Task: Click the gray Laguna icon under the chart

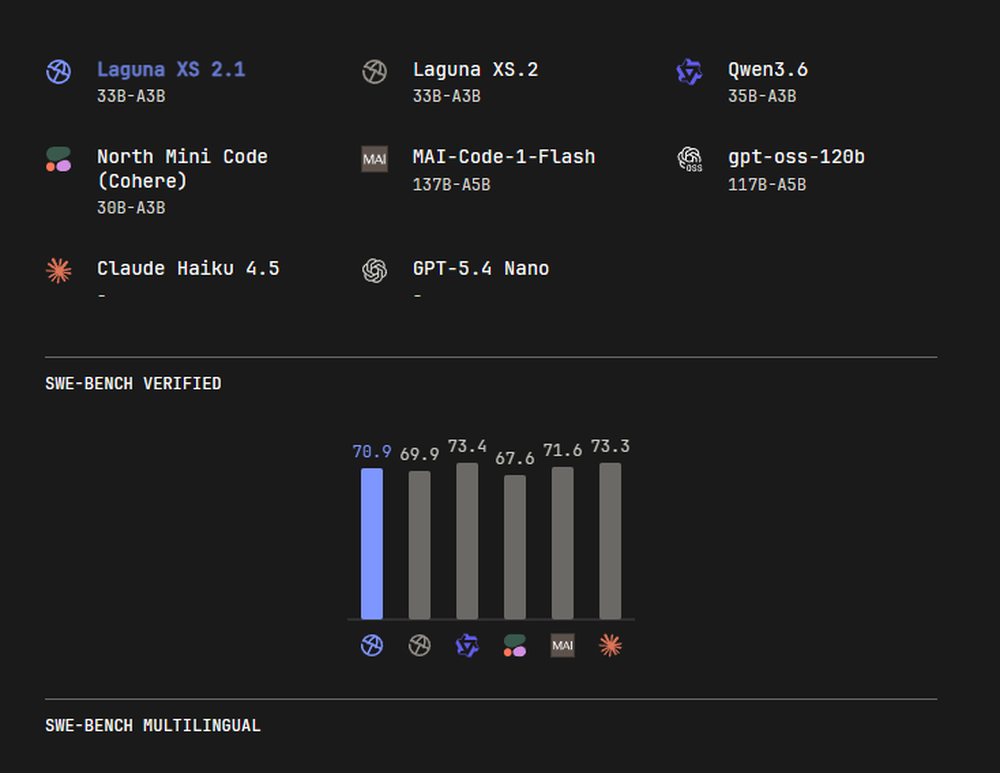Action: (x=419, y=645)
